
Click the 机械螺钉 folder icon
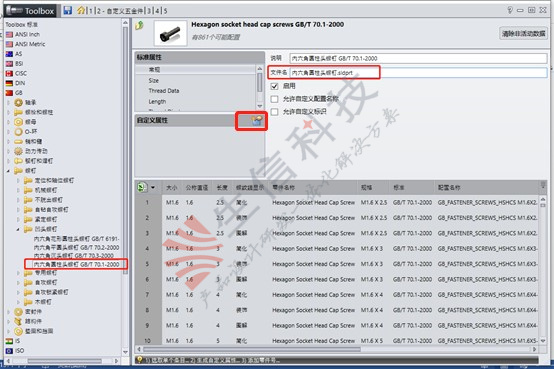click(28, 190)
